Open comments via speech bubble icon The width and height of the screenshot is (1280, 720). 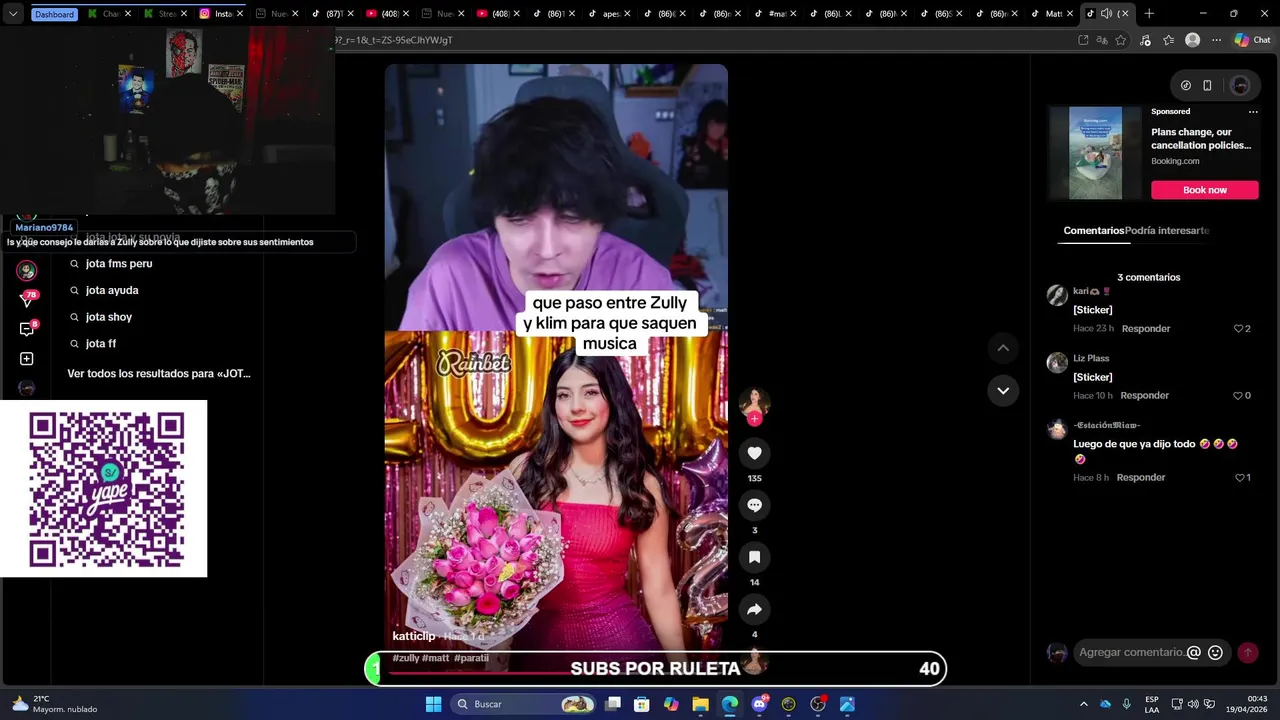pos(754,505)
